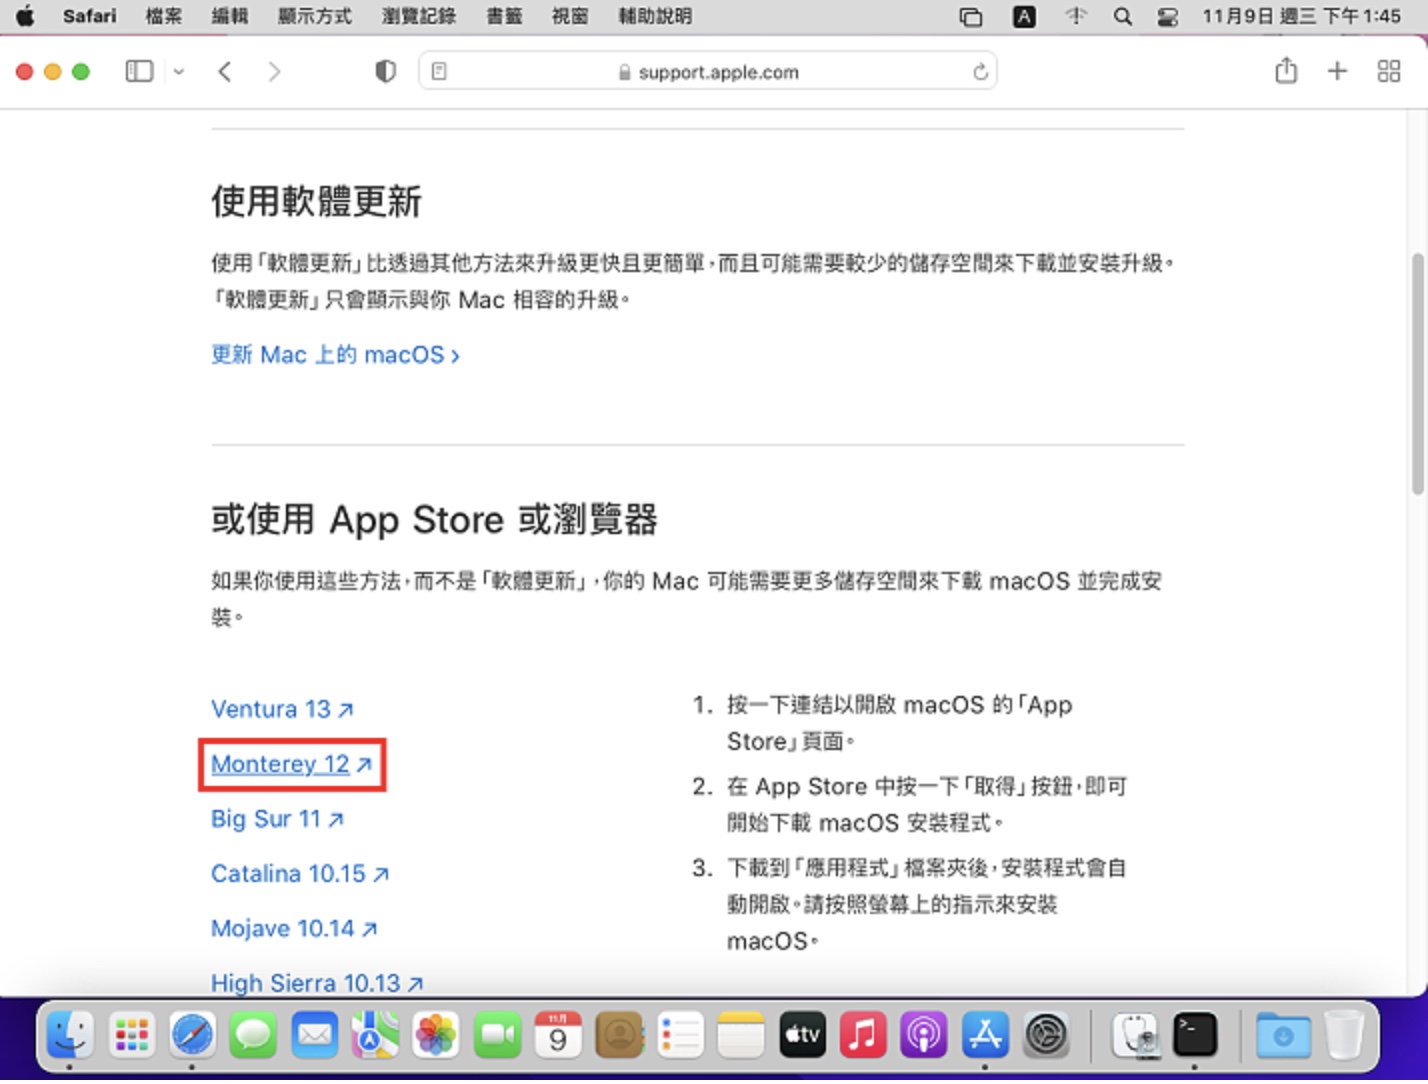
Task: Open Safari from the Dock
Action: (192, 1035)
